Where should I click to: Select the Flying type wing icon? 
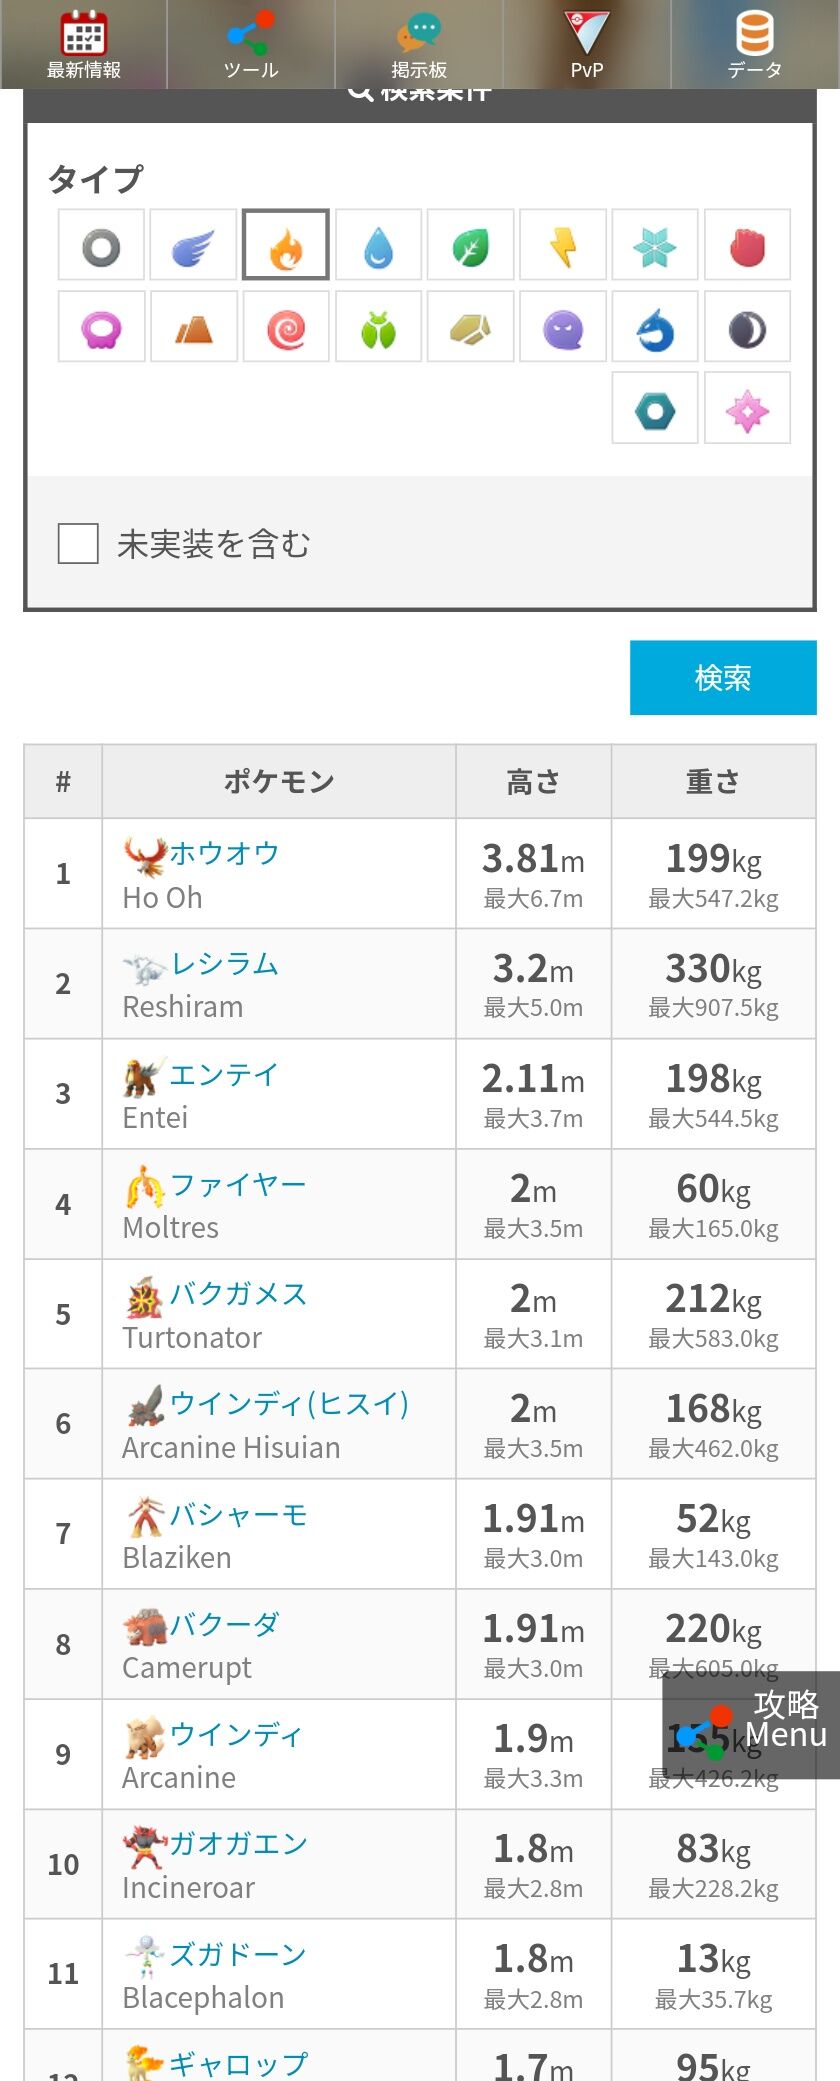(x=194, y=245)
